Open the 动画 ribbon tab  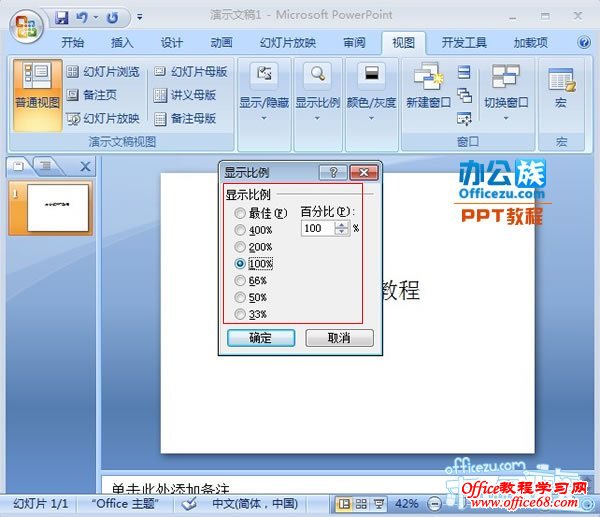pos(221,42)
